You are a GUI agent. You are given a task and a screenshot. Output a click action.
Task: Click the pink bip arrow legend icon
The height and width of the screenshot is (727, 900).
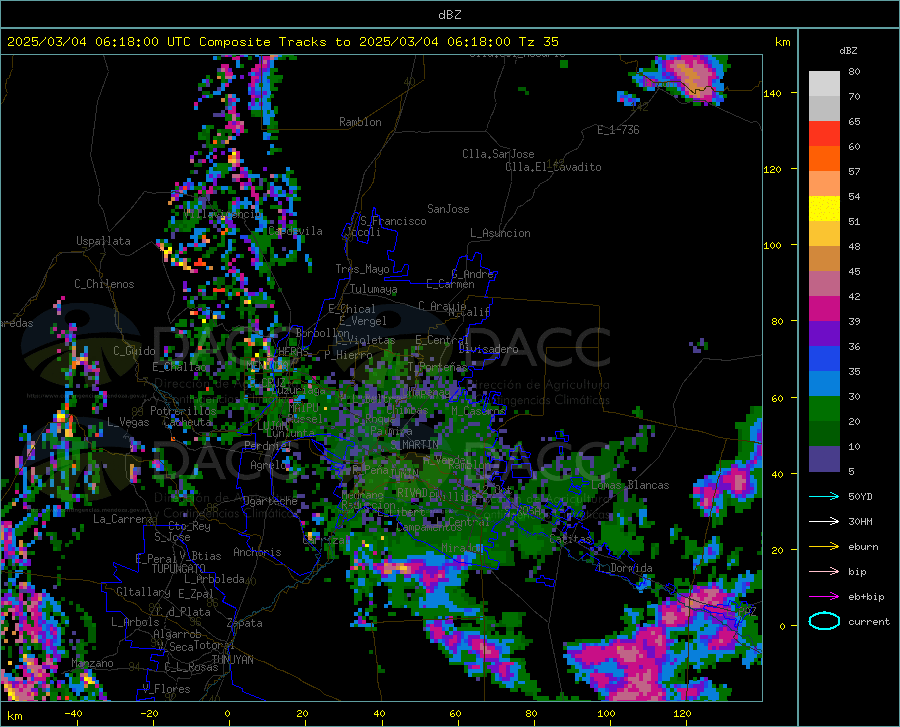click(824, 572)
